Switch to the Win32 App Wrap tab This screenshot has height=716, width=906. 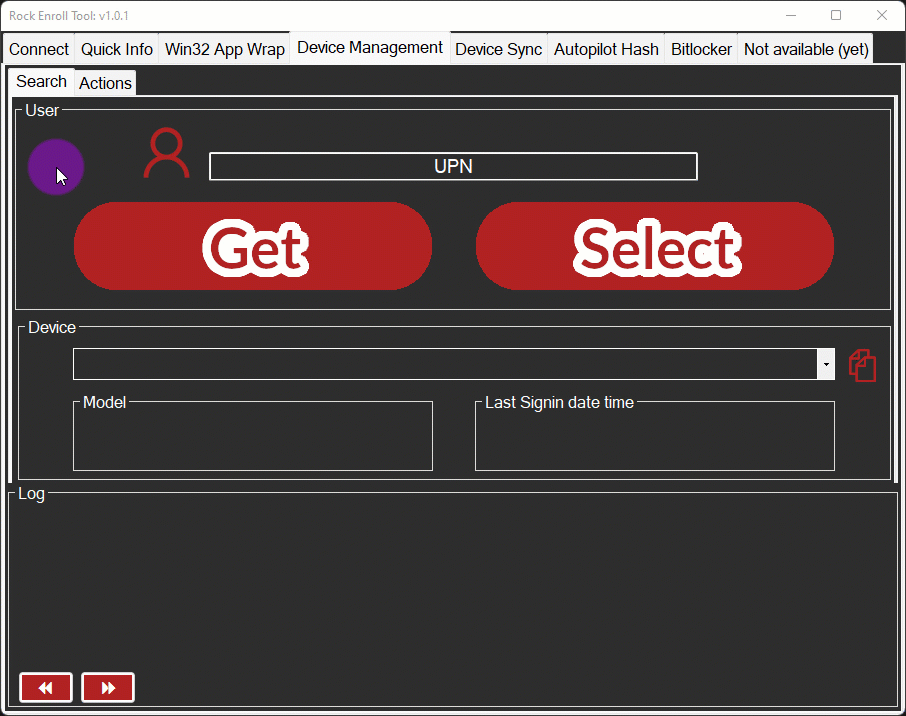[x=224, y=48]
